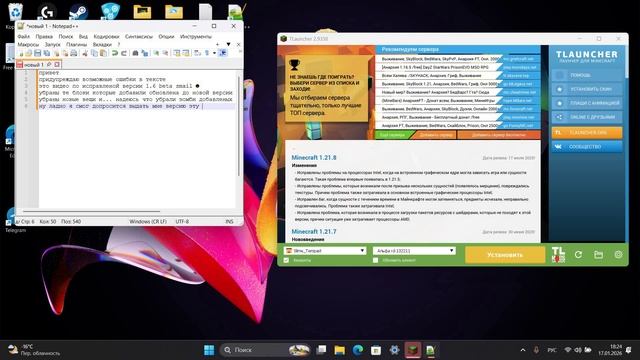Click the Replace toolbar icon

(144, 53)
